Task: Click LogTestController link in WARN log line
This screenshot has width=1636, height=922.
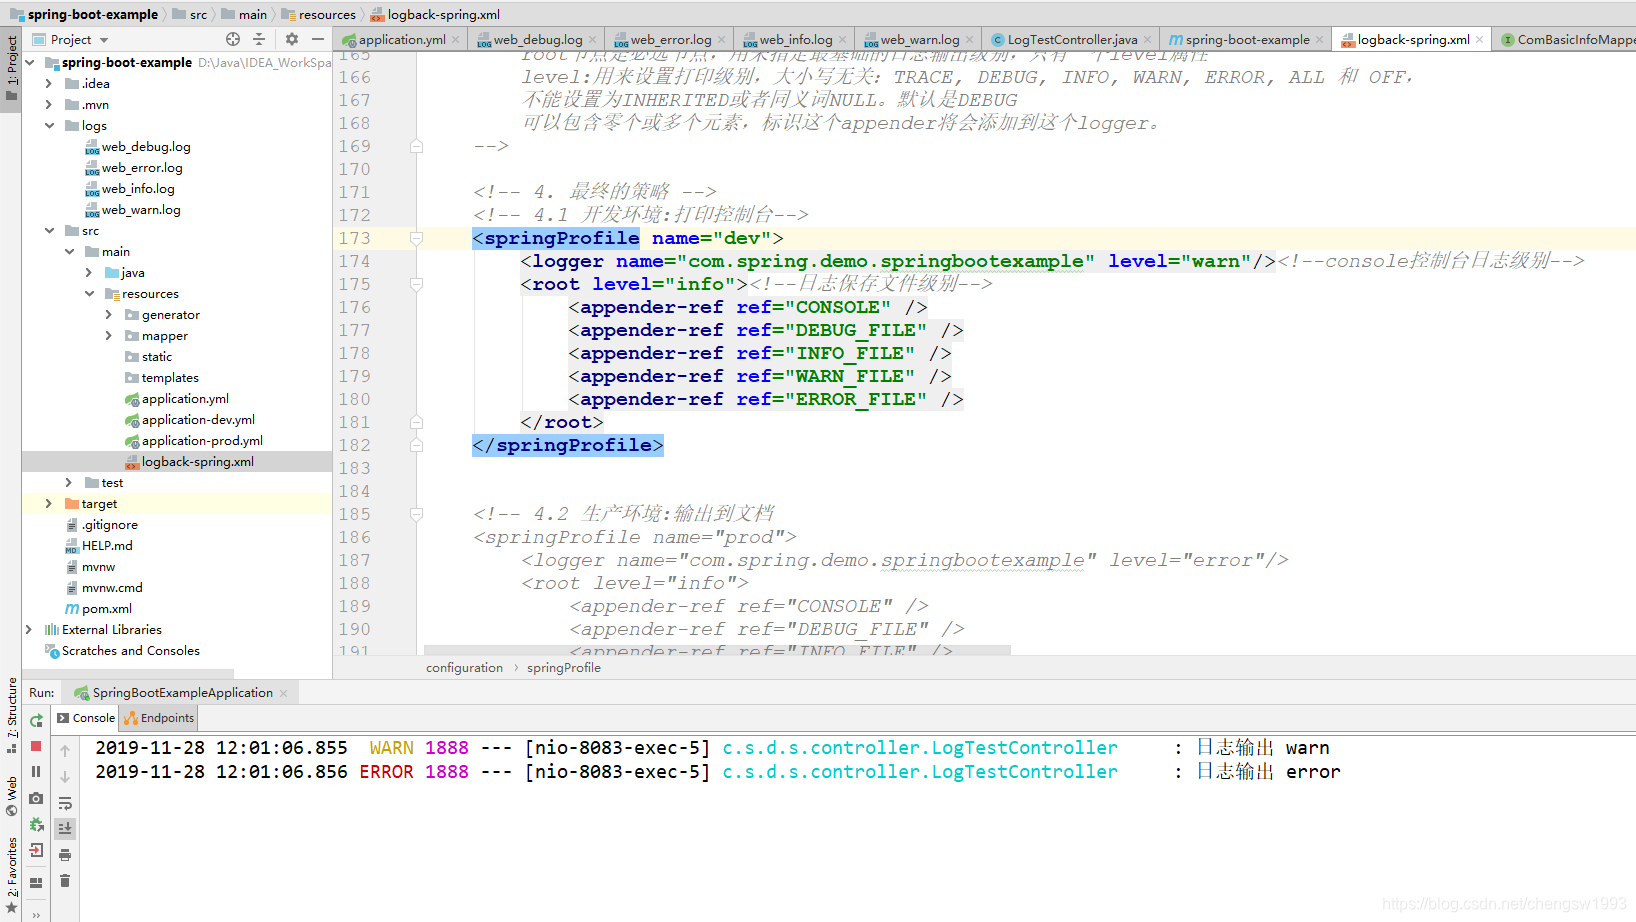Action: click(920, 748)
